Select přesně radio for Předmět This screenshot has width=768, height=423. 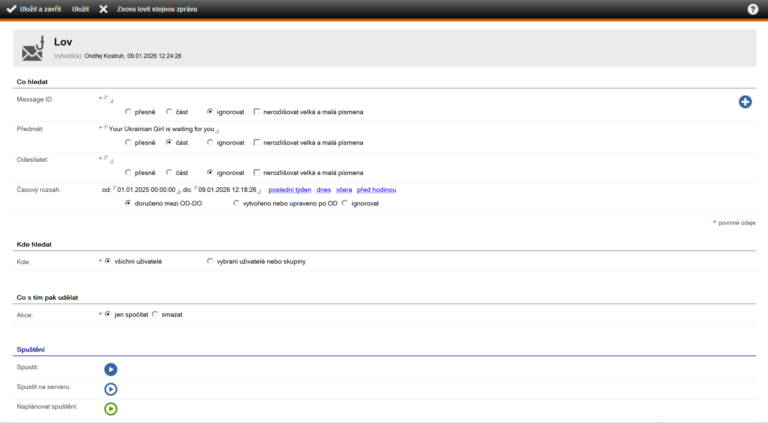click(x=128, y=142)
